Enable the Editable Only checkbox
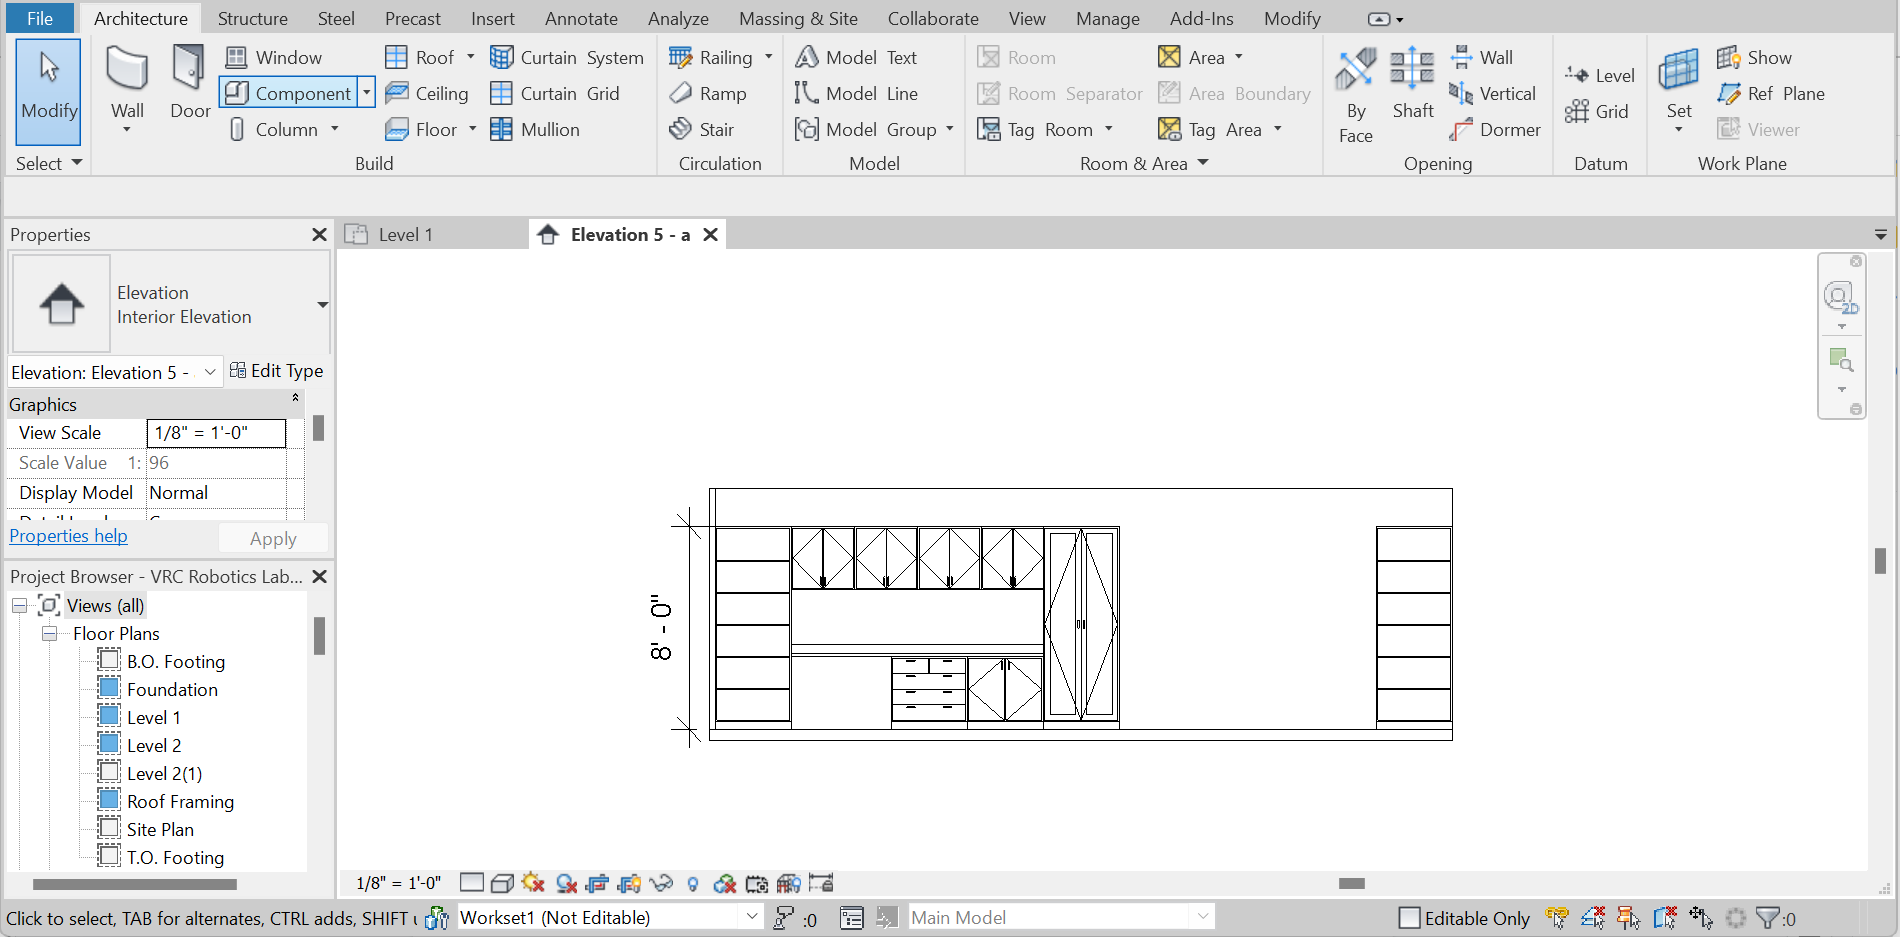This screenshot has width=1900, height=937. click(1410, 917)
